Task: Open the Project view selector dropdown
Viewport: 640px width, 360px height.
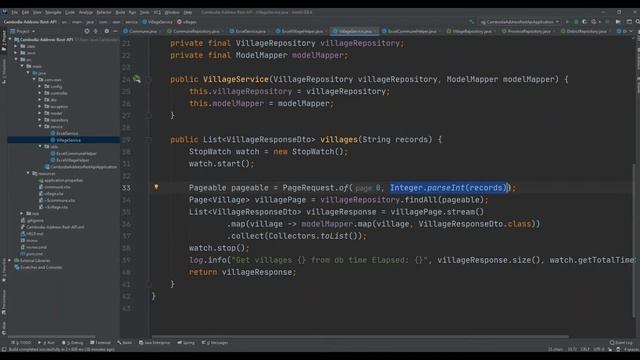Action: click(x=23, y=31)
